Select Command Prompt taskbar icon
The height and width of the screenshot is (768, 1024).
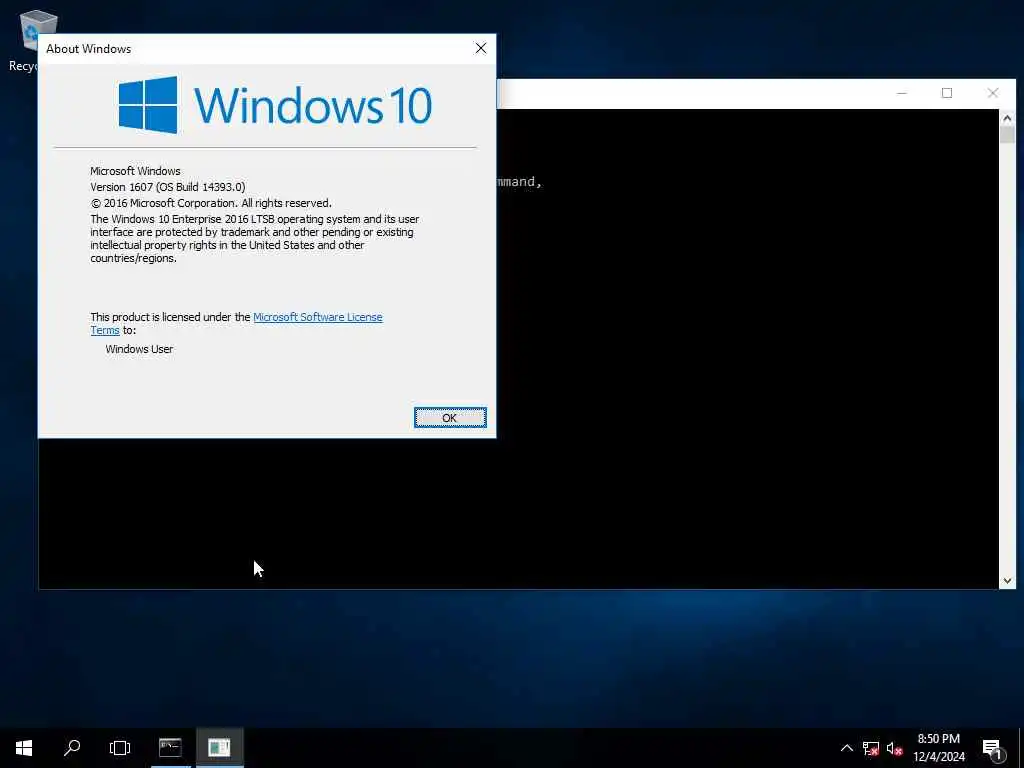pos(170,748)
